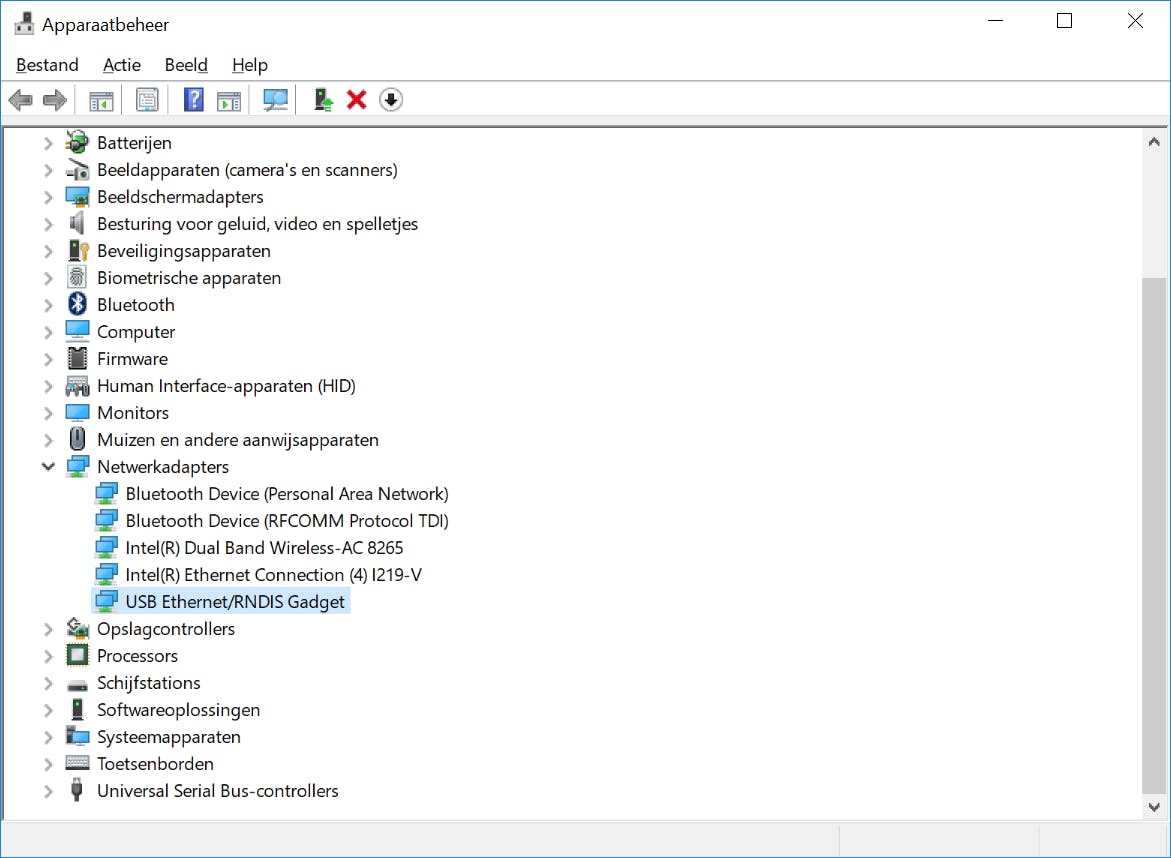Expand the Human Interface-apparaten (HID) chevron
Viewport: 1171px width, 858px height.
[x=48, y=386]
